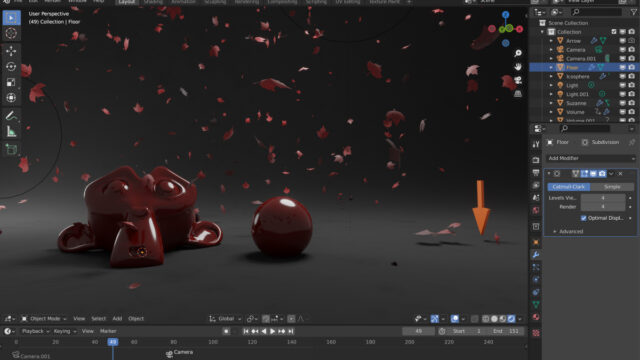Viewport: 640px width, 360px height.
Task: Switch perspective/orthographic grid icon
Action: 518,94
